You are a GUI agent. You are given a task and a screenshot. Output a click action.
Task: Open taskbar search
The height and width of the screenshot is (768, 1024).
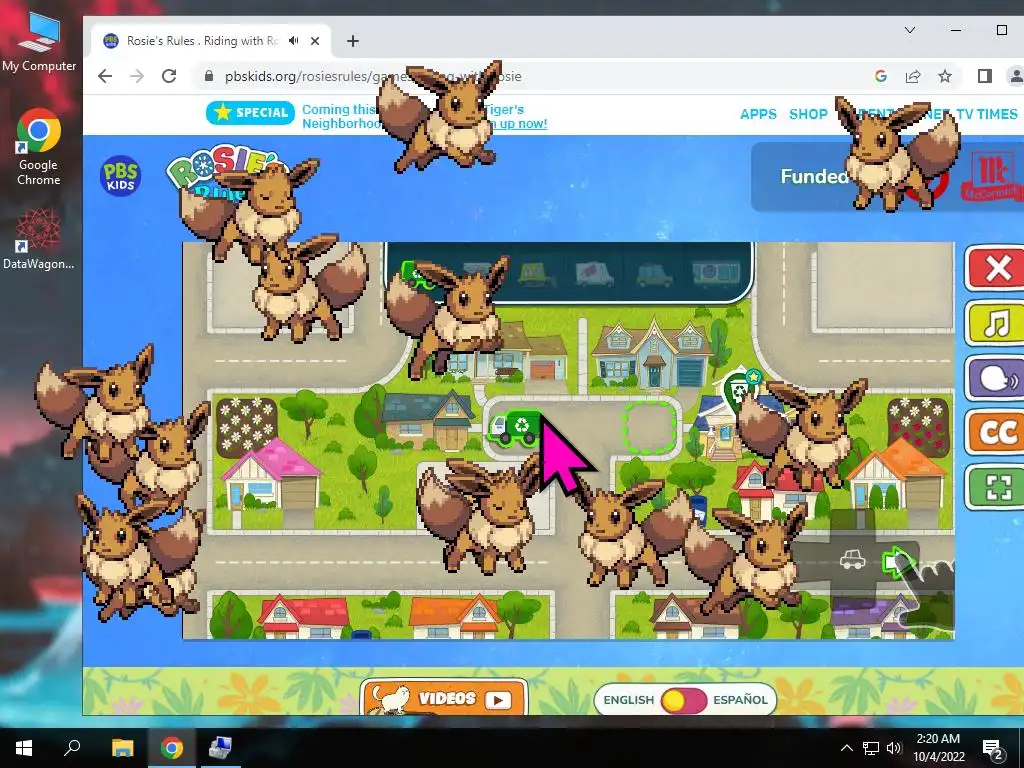click(72, 748)
